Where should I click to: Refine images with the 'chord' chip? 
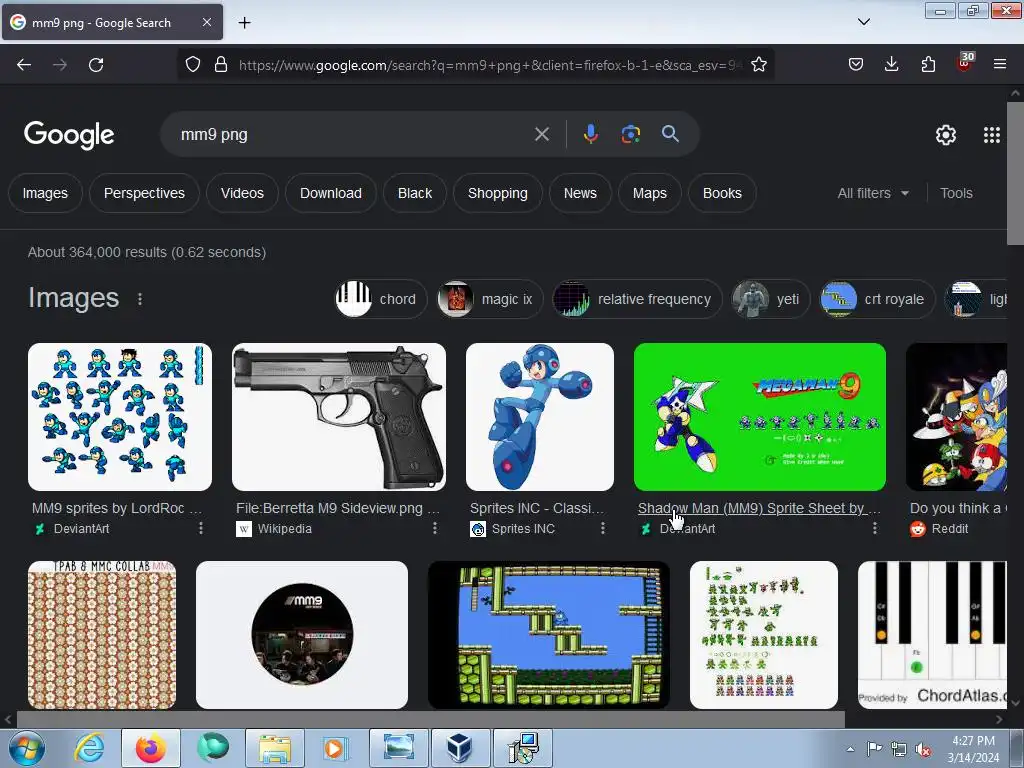pos(381,299)
